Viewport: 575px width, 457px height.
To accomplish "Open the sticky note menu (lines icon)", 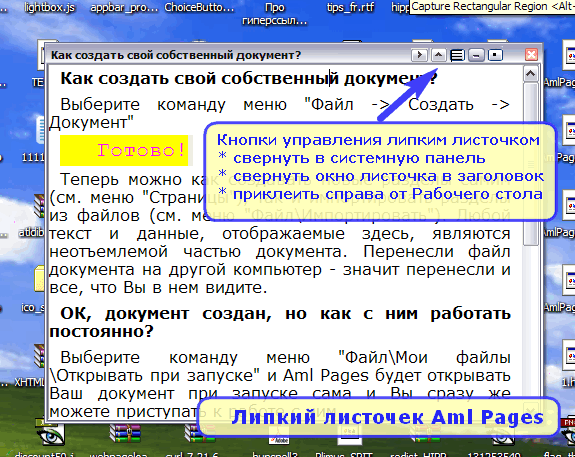I will pyautogui.click(x=457, y=55).
